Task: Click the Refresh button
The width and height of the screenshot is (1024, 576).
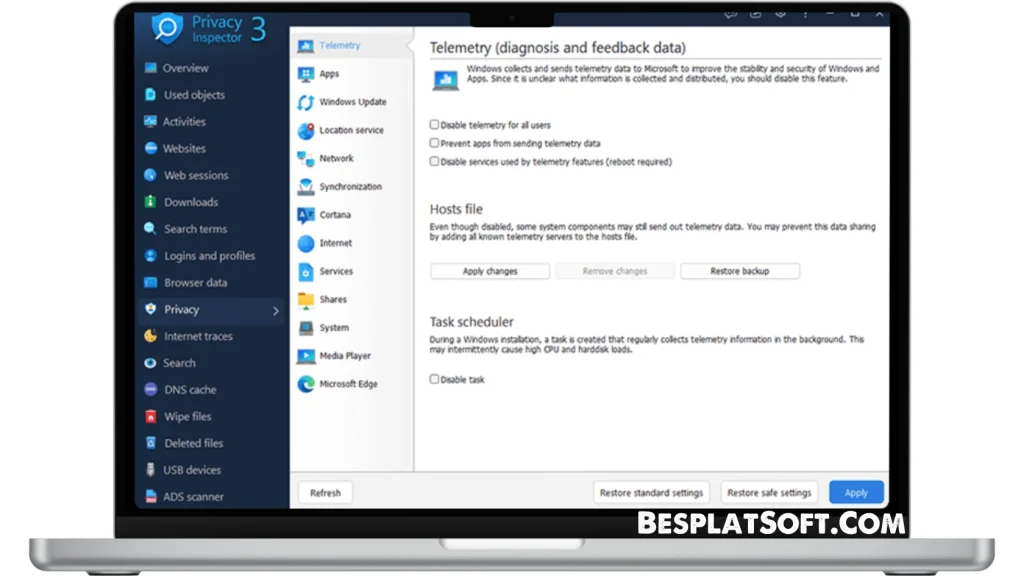Action: (x=325, y=492)
